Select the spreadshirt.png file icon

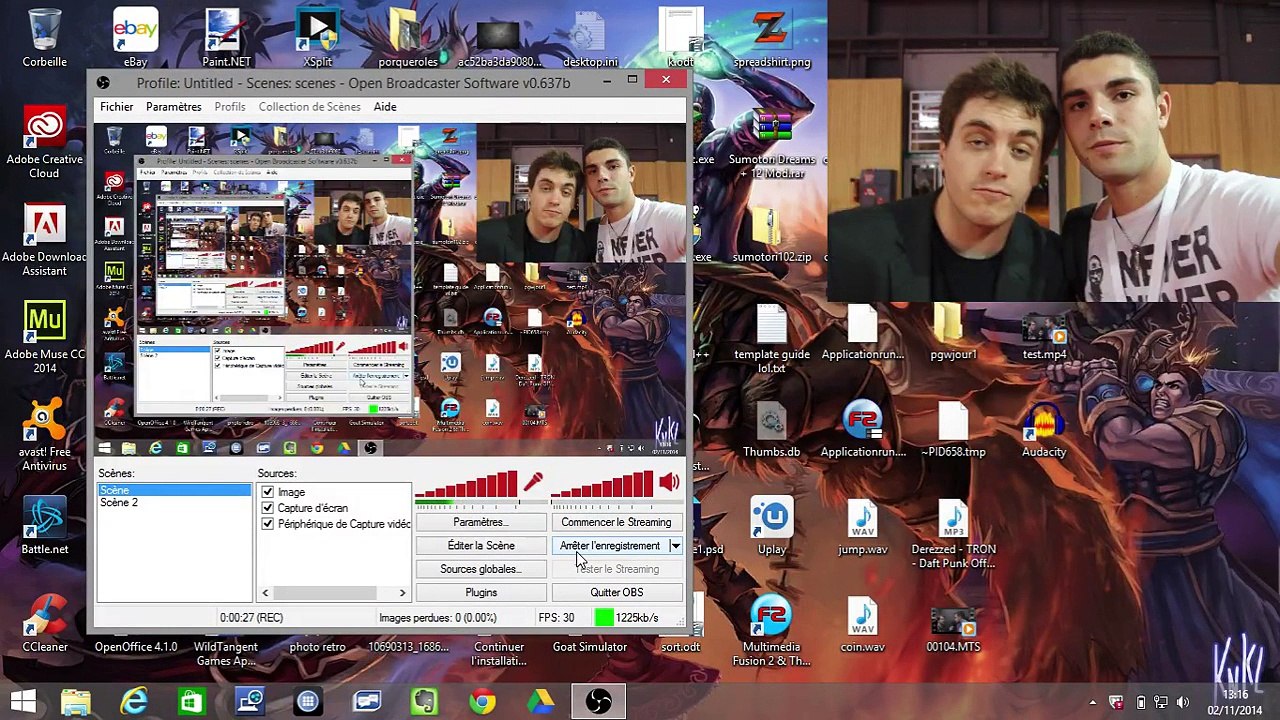[x=771, y=38]
